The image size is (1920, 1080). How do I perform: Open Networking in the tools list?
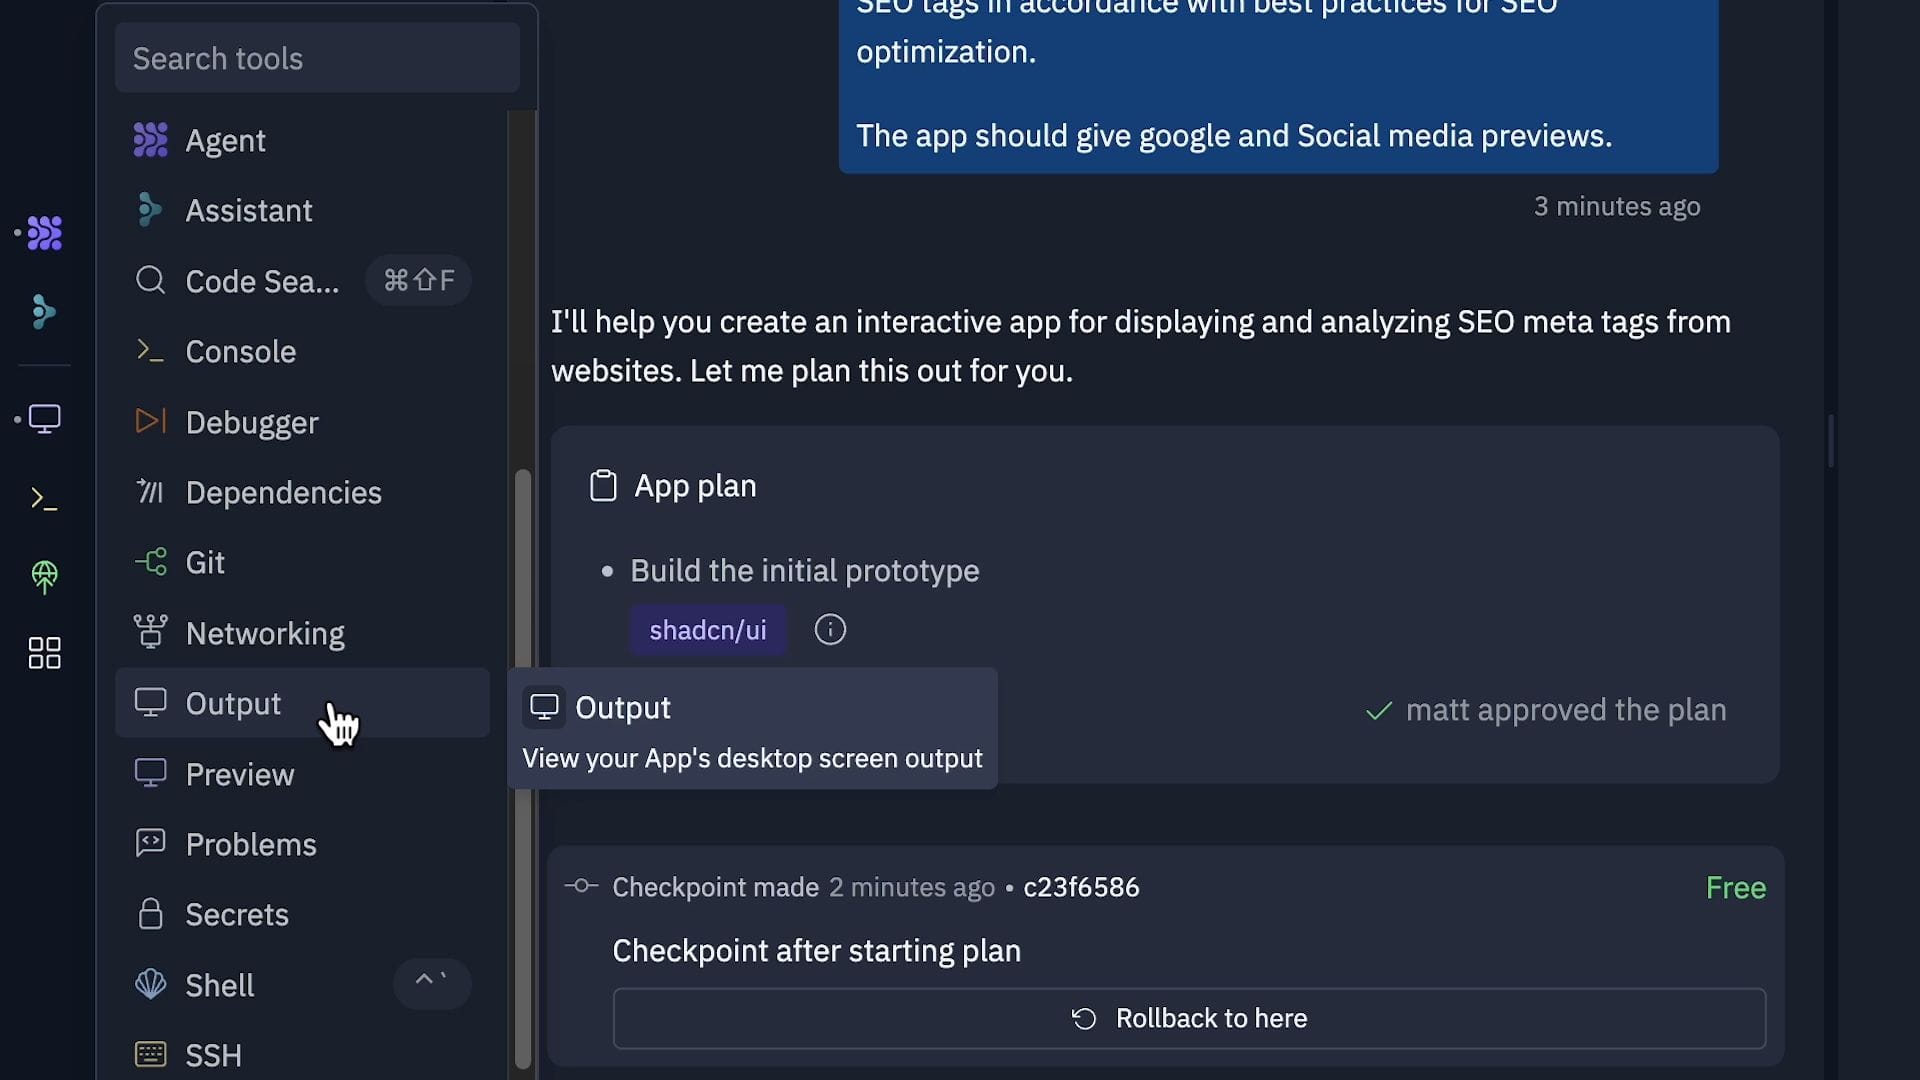(x=265, y=633)
